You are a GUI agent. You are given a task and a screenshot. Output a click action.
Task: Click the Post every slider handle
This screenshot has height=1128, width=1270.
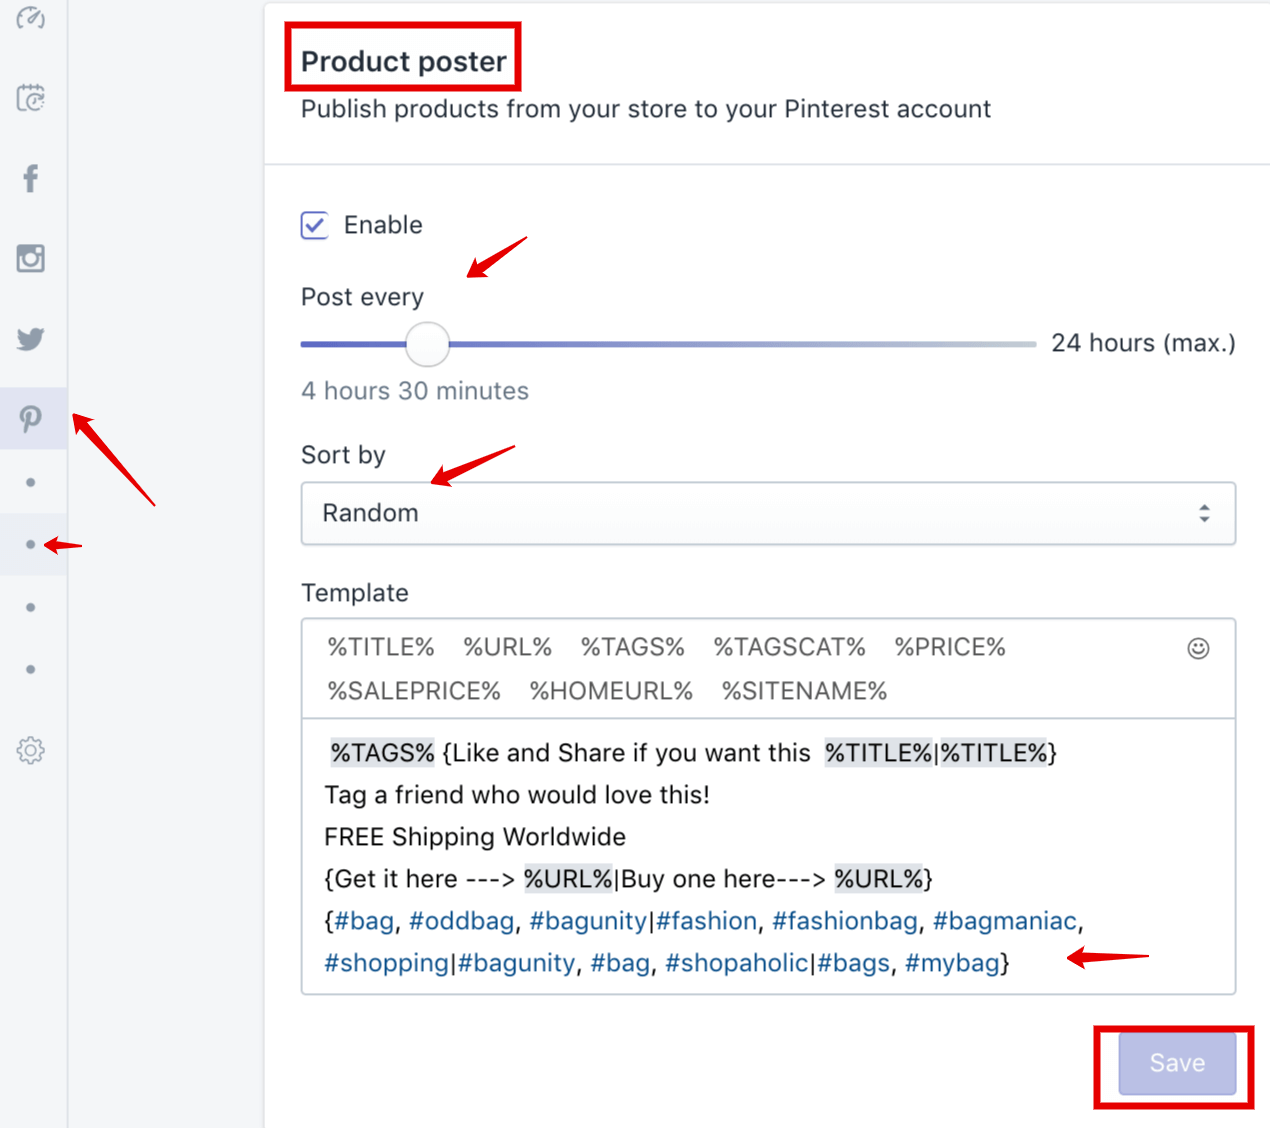(x=427, y=344)
